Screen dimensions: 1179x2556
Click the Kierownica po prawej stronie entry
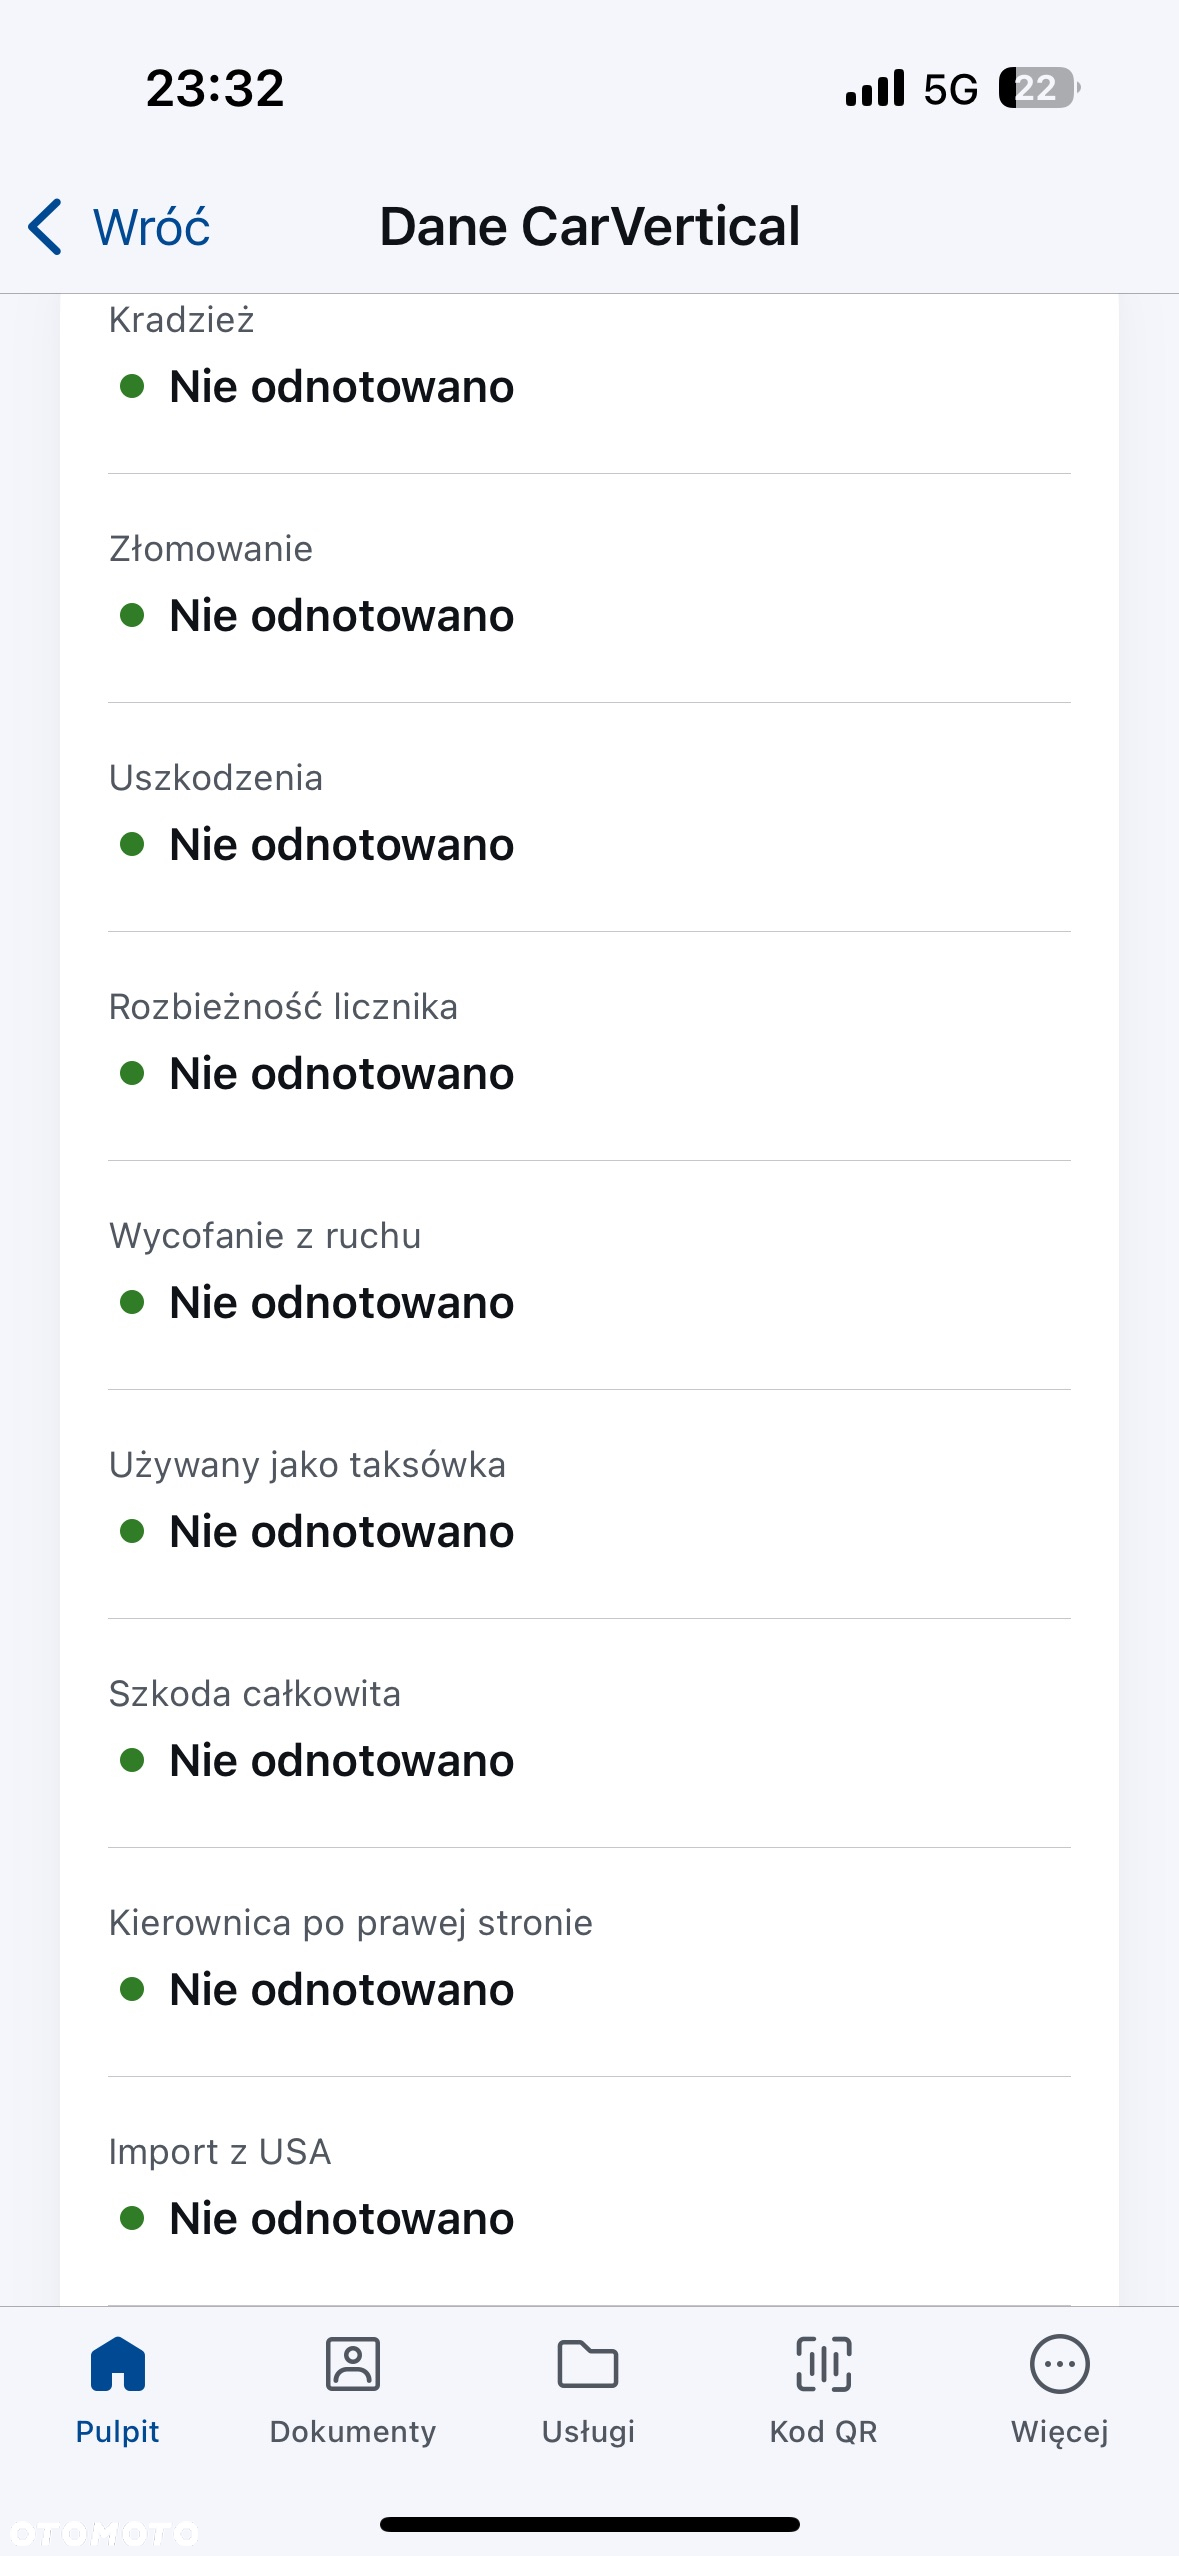[x=589, y=1963]
